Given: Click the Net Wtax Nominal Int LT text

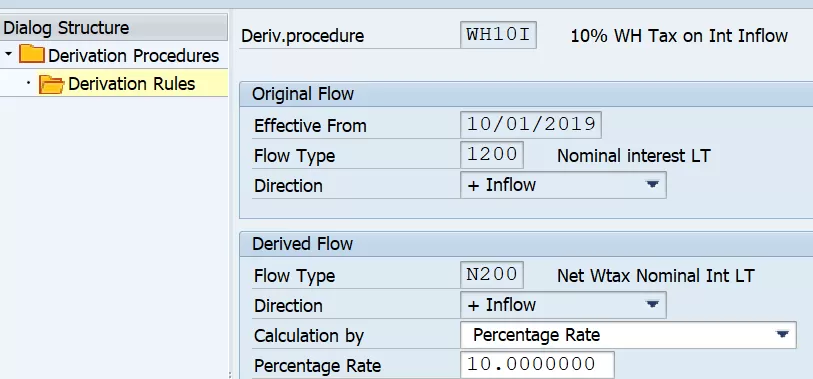Looking at the screenshot, I should click(x=655, y=275).
